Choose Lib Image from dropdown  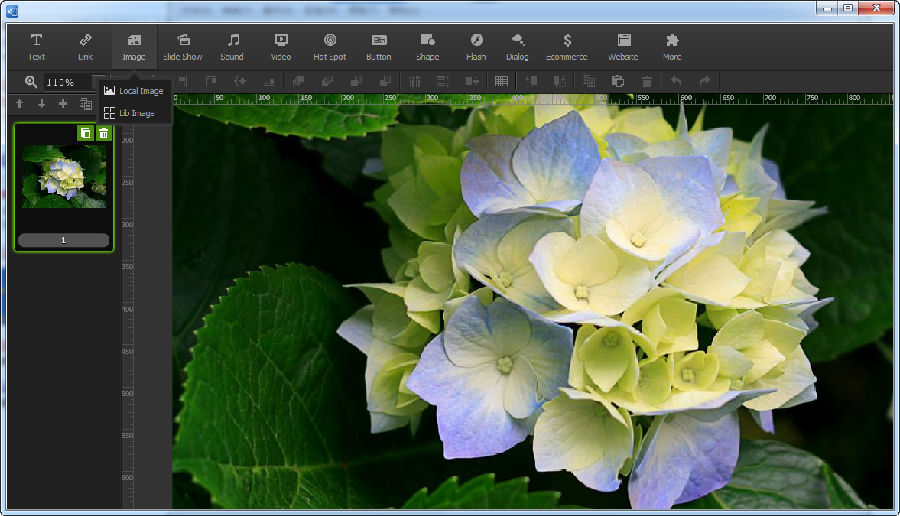coord(133,113)
